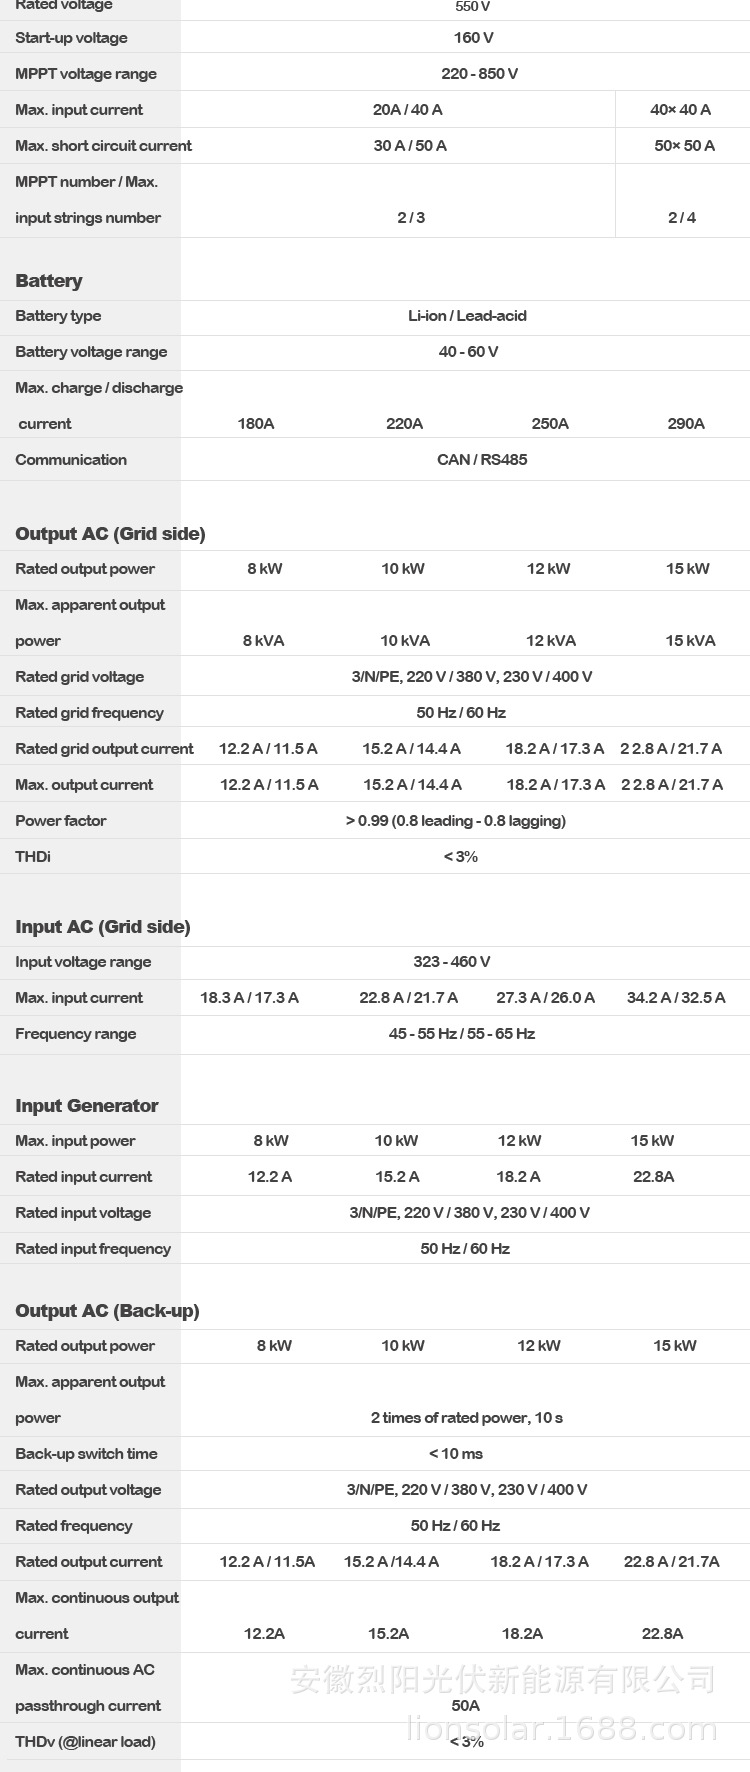Viewport: 750px width, 1772px height.
Task: Click the THDi row label
Action: [33, 857]
